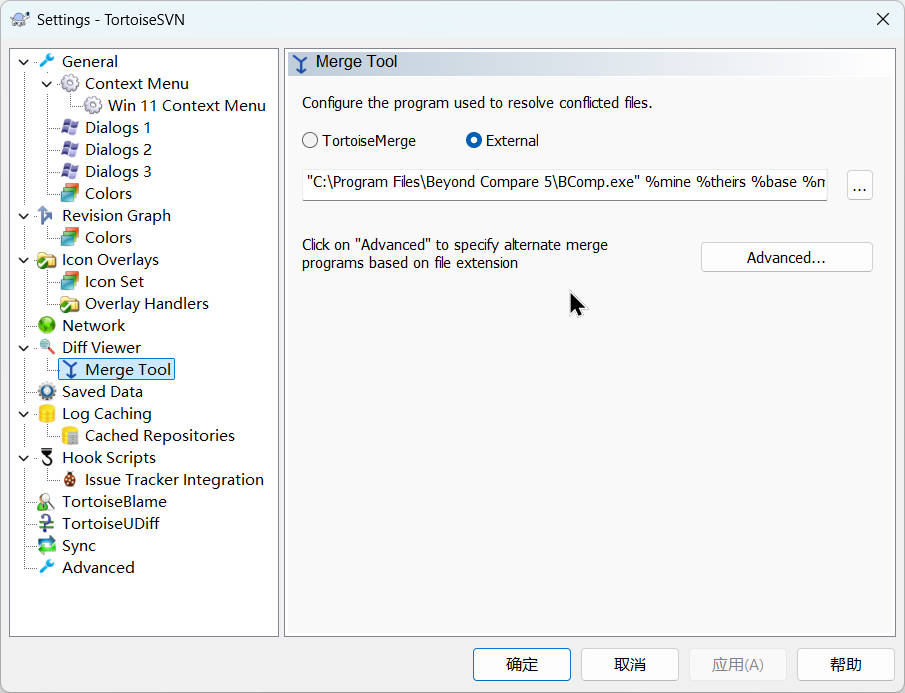Click the Advanced... button
Screen dimensions: 905x693
pos(786,257)
